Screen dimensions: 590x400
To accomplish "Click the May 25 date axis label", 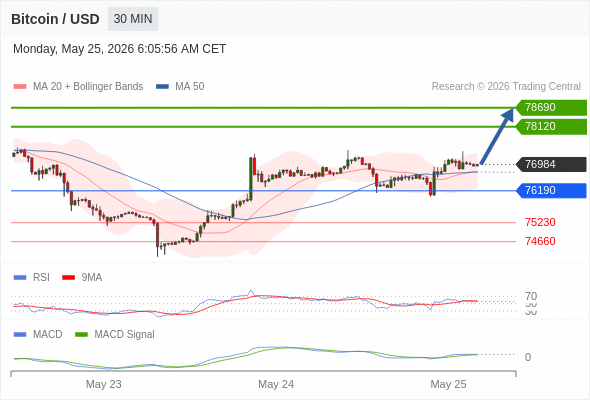I will 448,384.
